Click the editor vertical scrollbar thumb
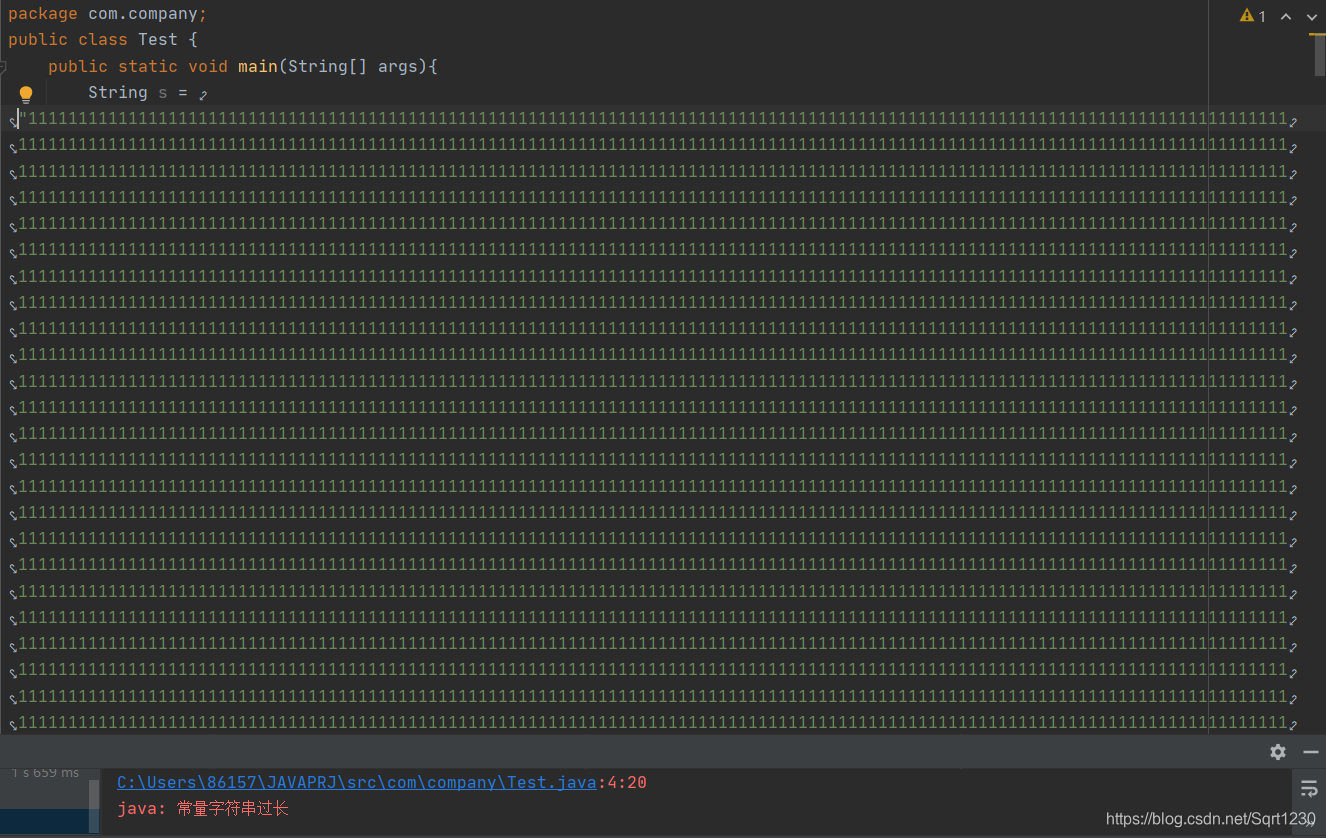Image resolution: width=1326 pixels, height=838 pixels. [1320, 56]
